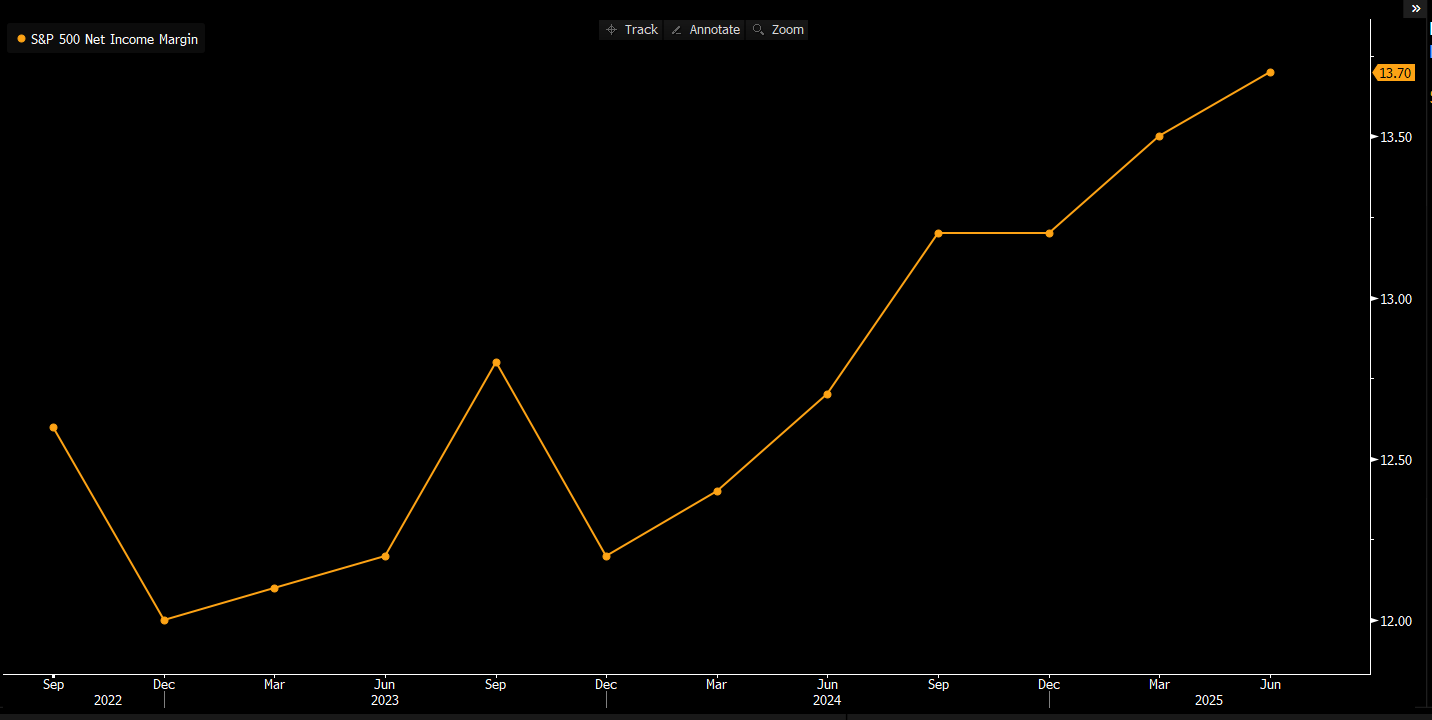The height and width of the screenshot is (720, 1432).
Task: Select the June 2023 data point
Action: pos(385,556)
